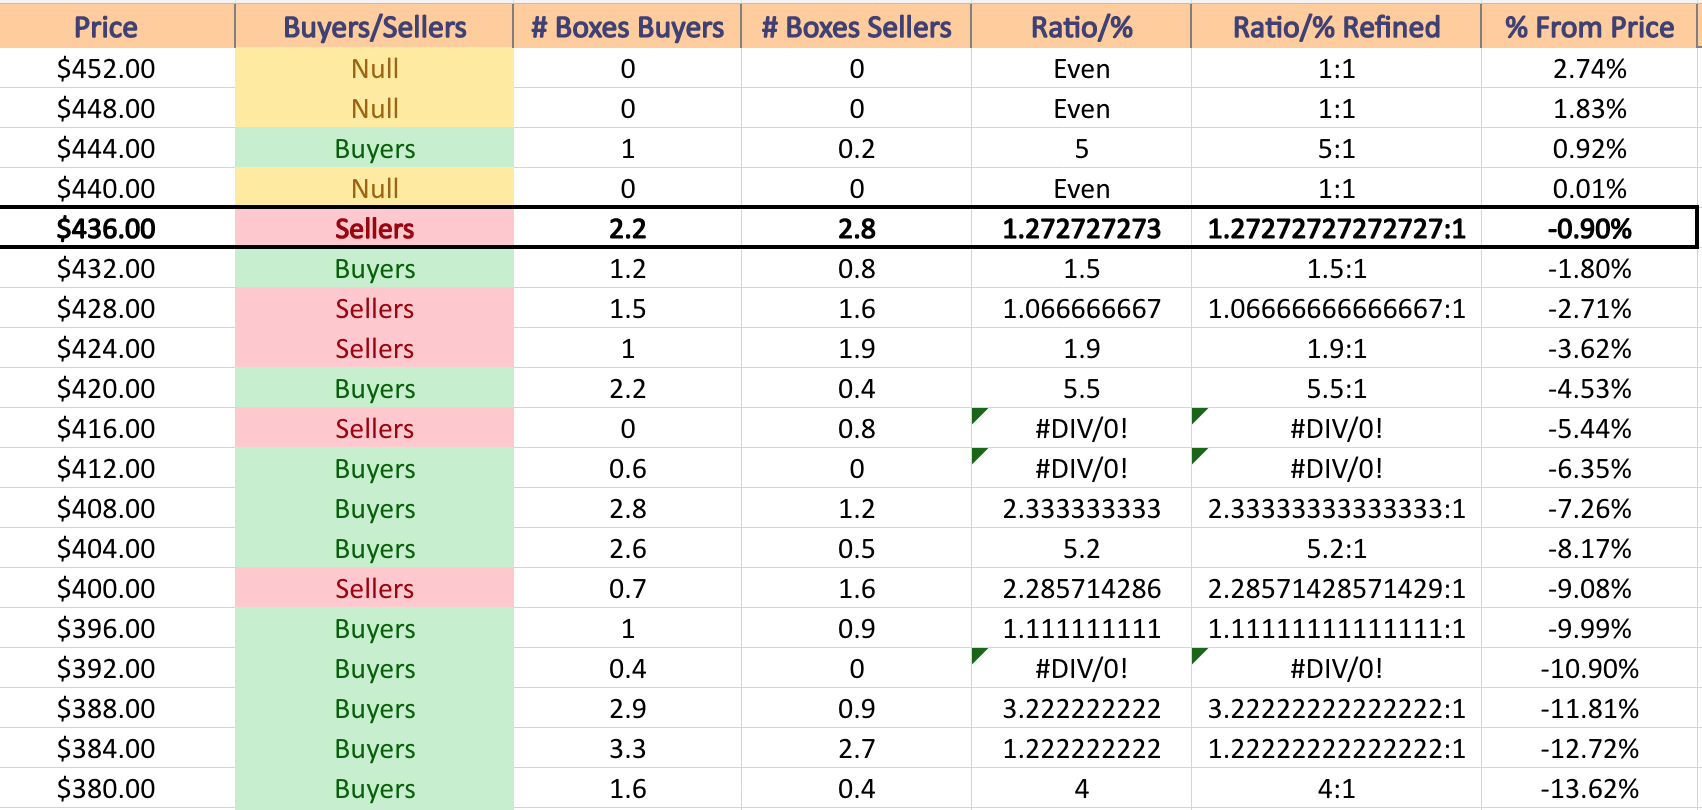Click the -9.99% from price cell
Screen dimensions: 1702x810
(x=1589, y=629)
